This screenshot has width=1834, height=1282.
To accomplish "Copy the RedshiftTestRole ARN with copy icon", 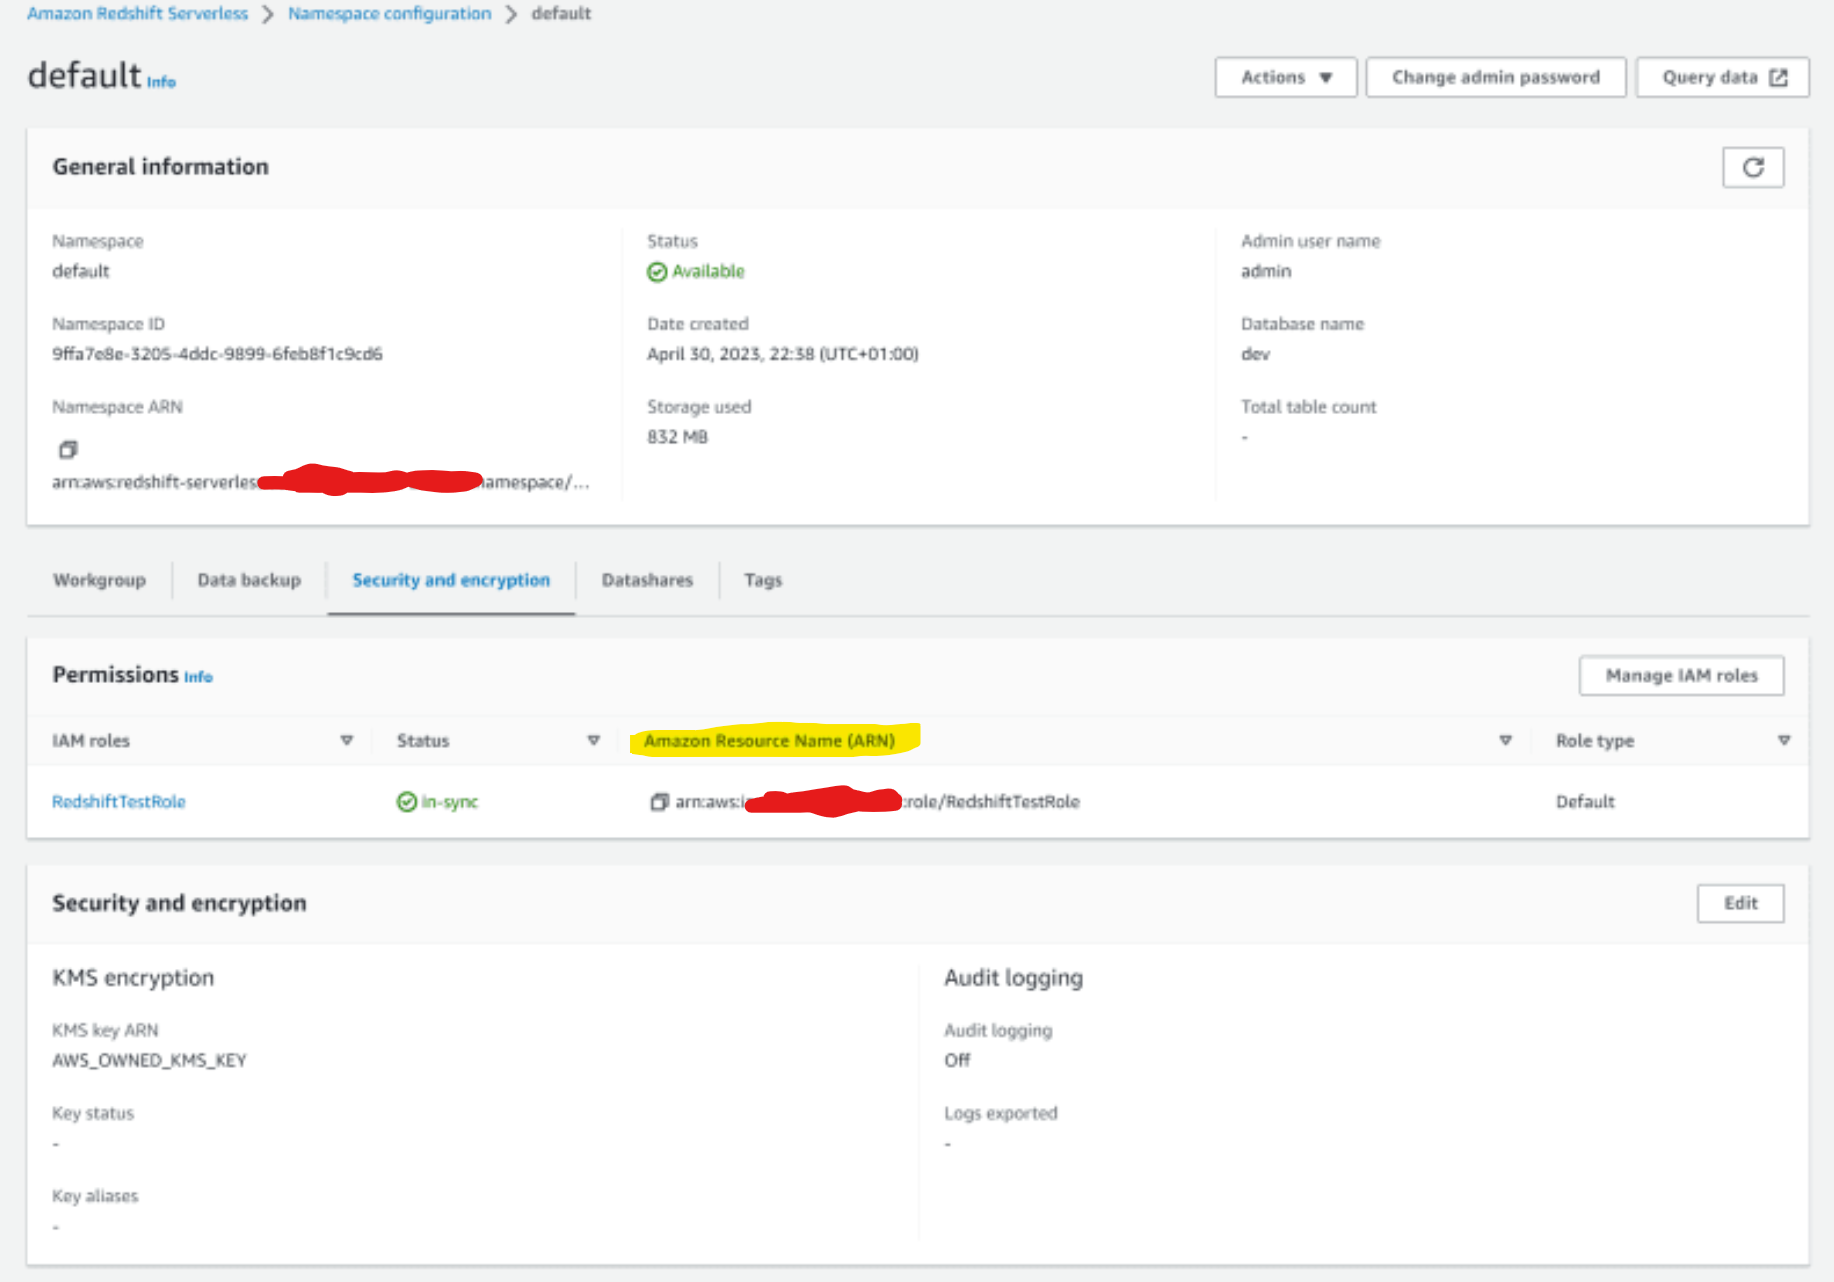I will tap(659, 802).
